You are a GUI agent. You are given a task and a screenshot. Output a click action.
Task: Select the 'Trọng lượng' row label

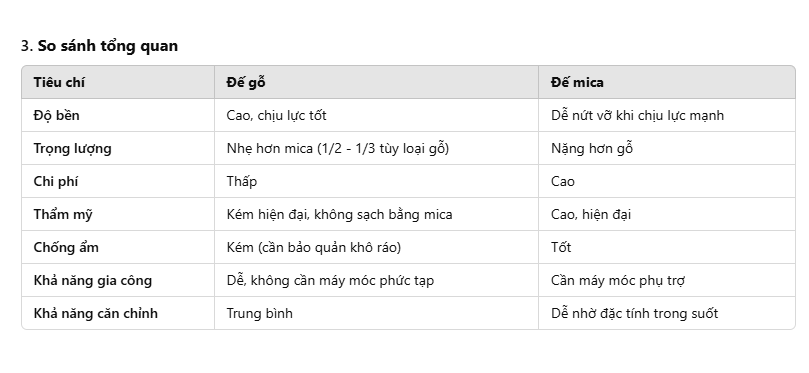pyautogui.click(x=72, y=149)
